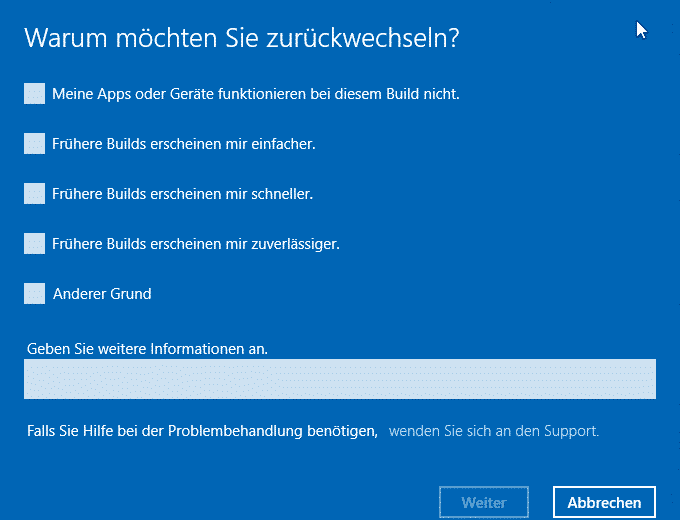Click the label text 'Frühere Builds erscheinen mir einfacher'
680x520 pixels.
184,144
